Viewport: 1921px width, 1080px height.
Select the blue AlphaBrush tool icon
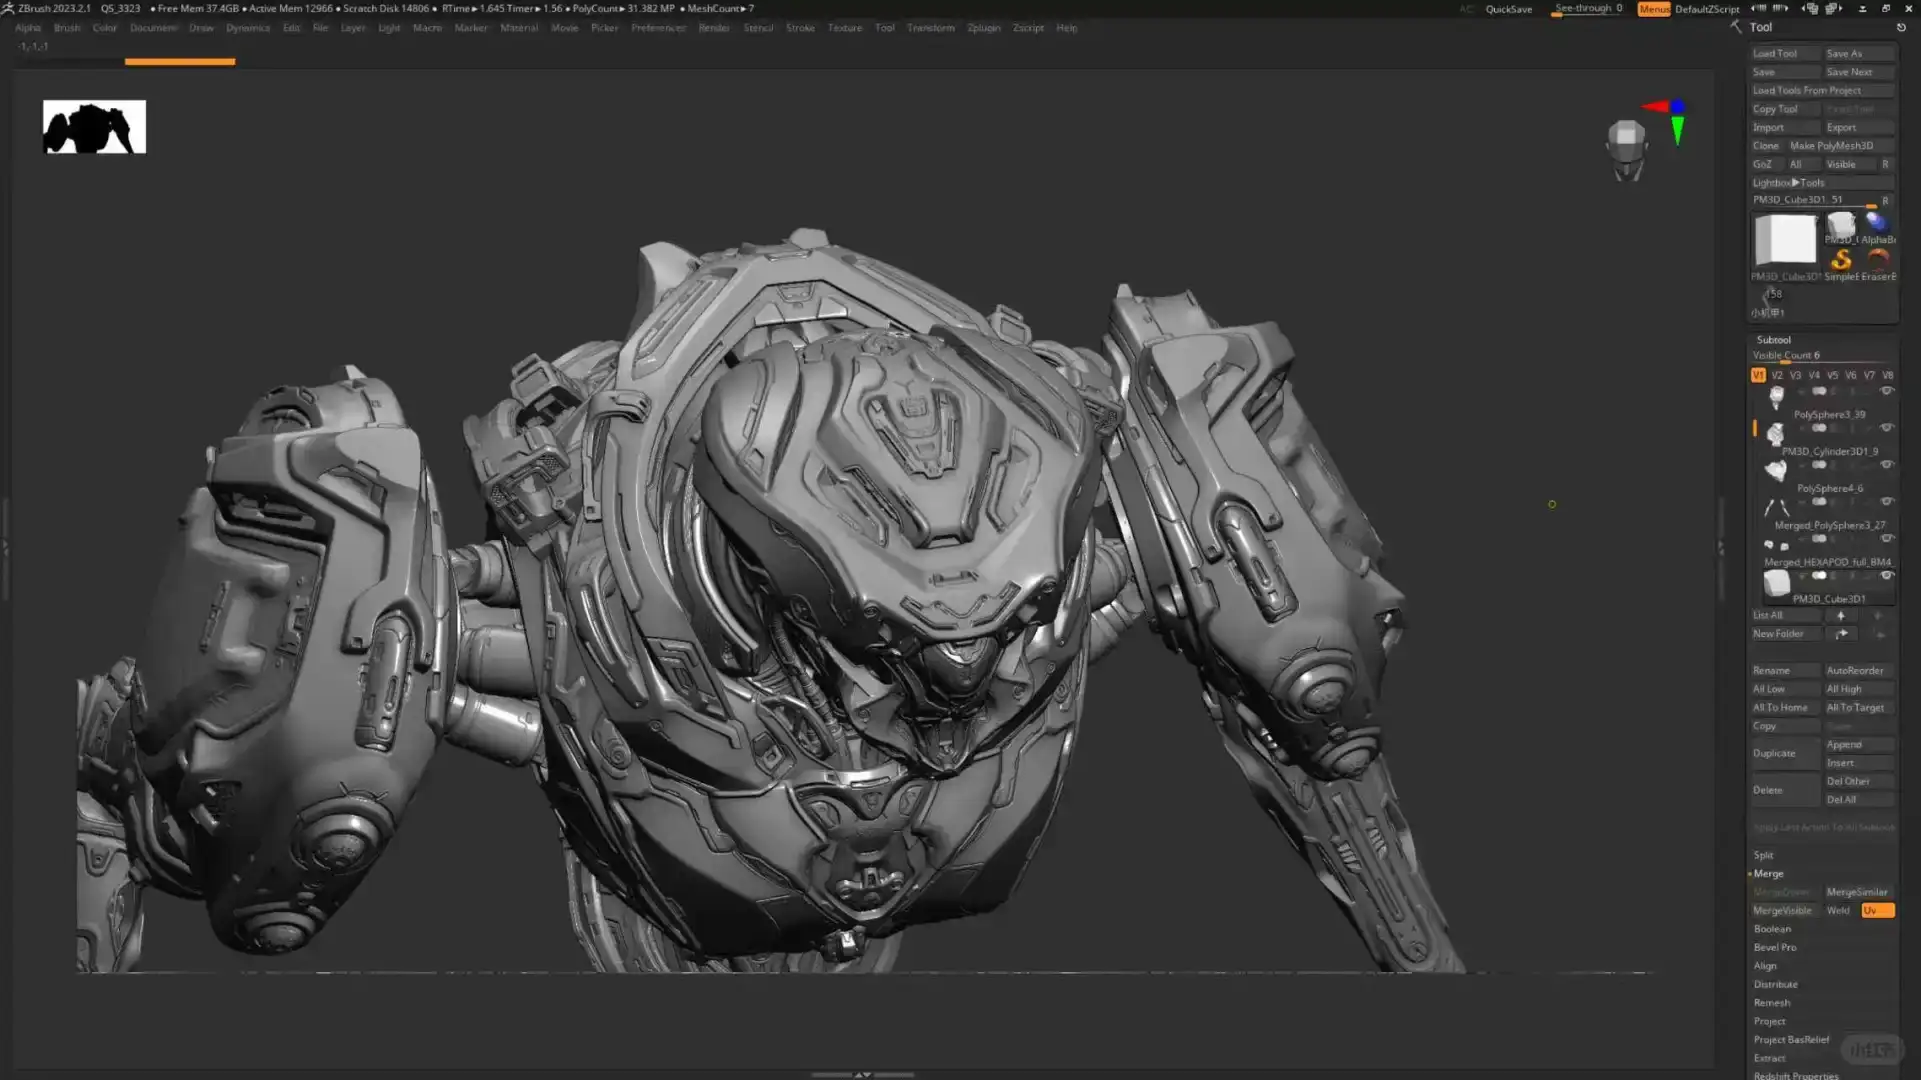pos(1877,222)
